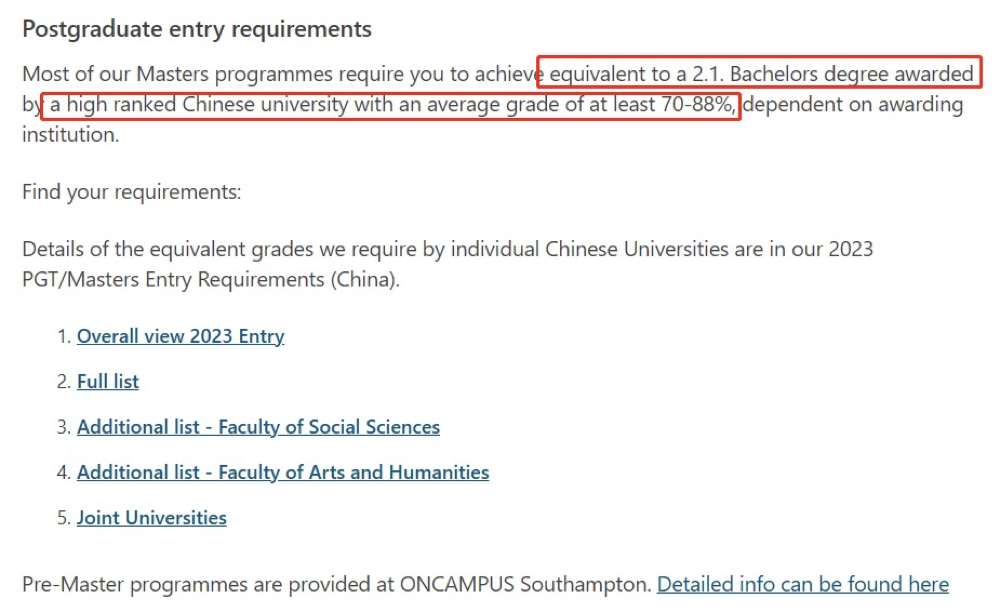Viewport: 1000px width, 612px height.
Task: Click list number 5 beside Joint Universities
Action: [x=63, y=517]
